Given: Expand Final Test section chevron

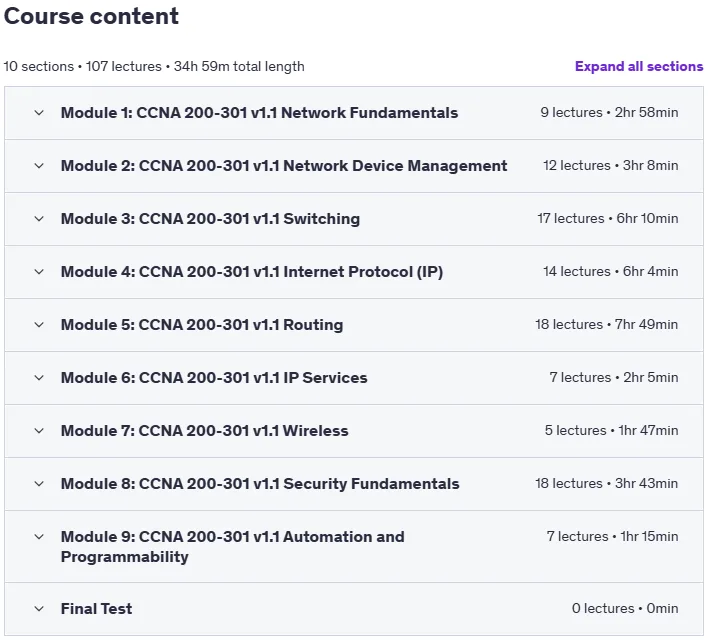Looking at the screenshot, I should coord(39,609).
